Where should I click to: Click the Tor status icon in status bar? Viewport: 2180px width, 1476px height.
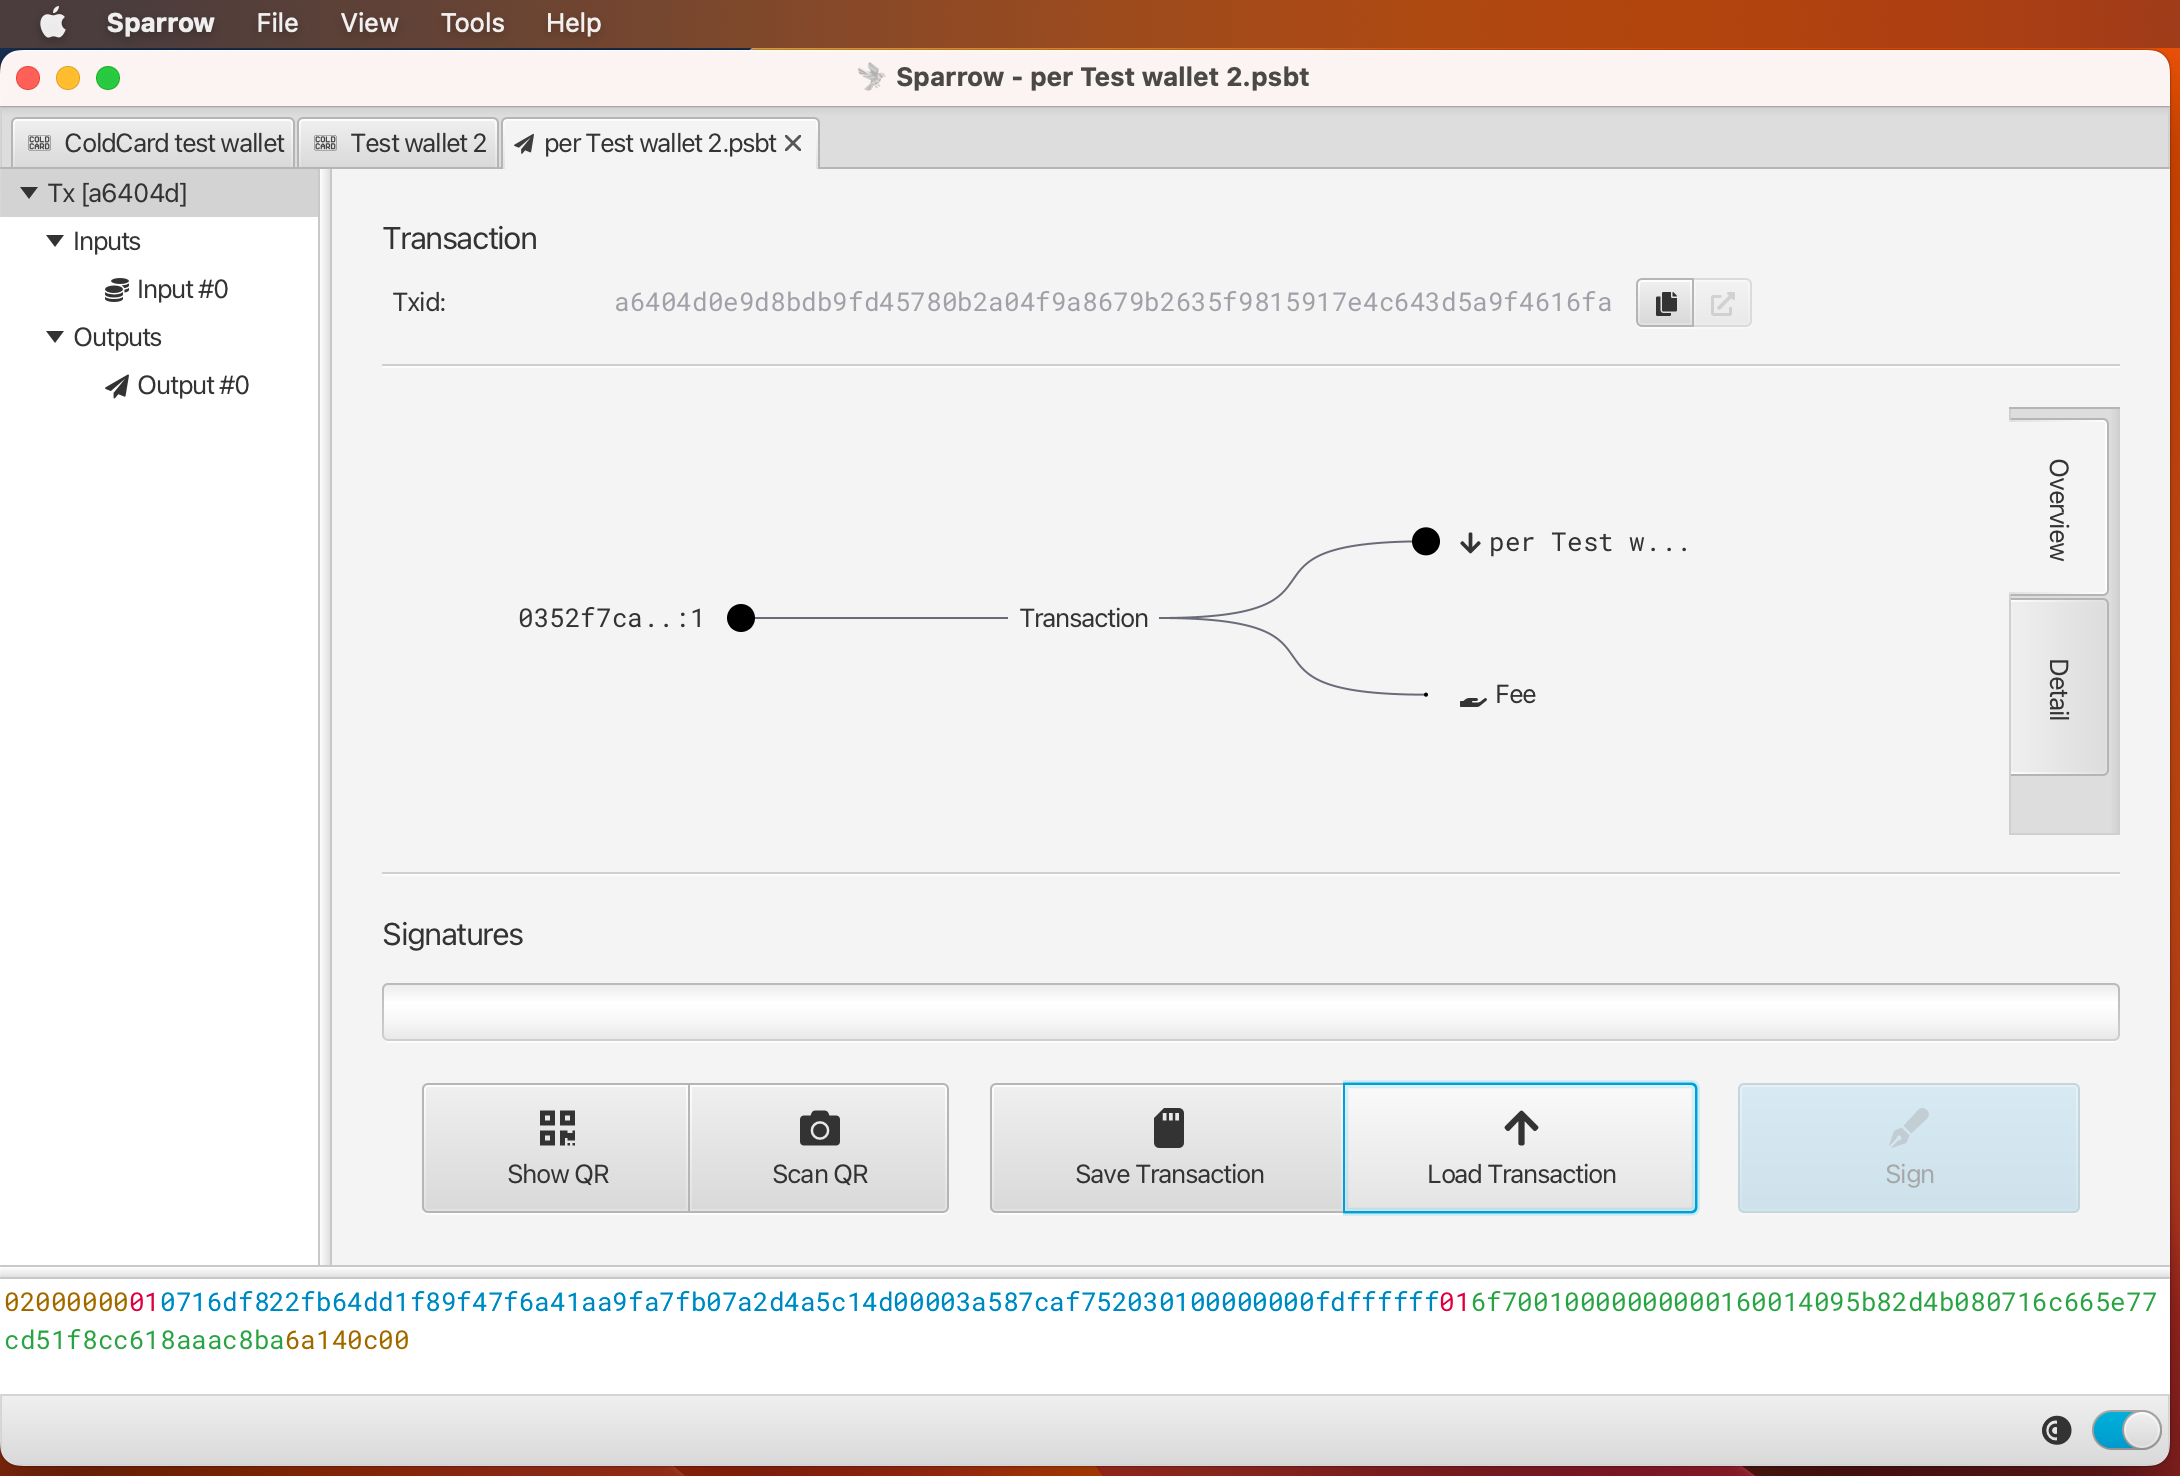click(2056, 1431)
